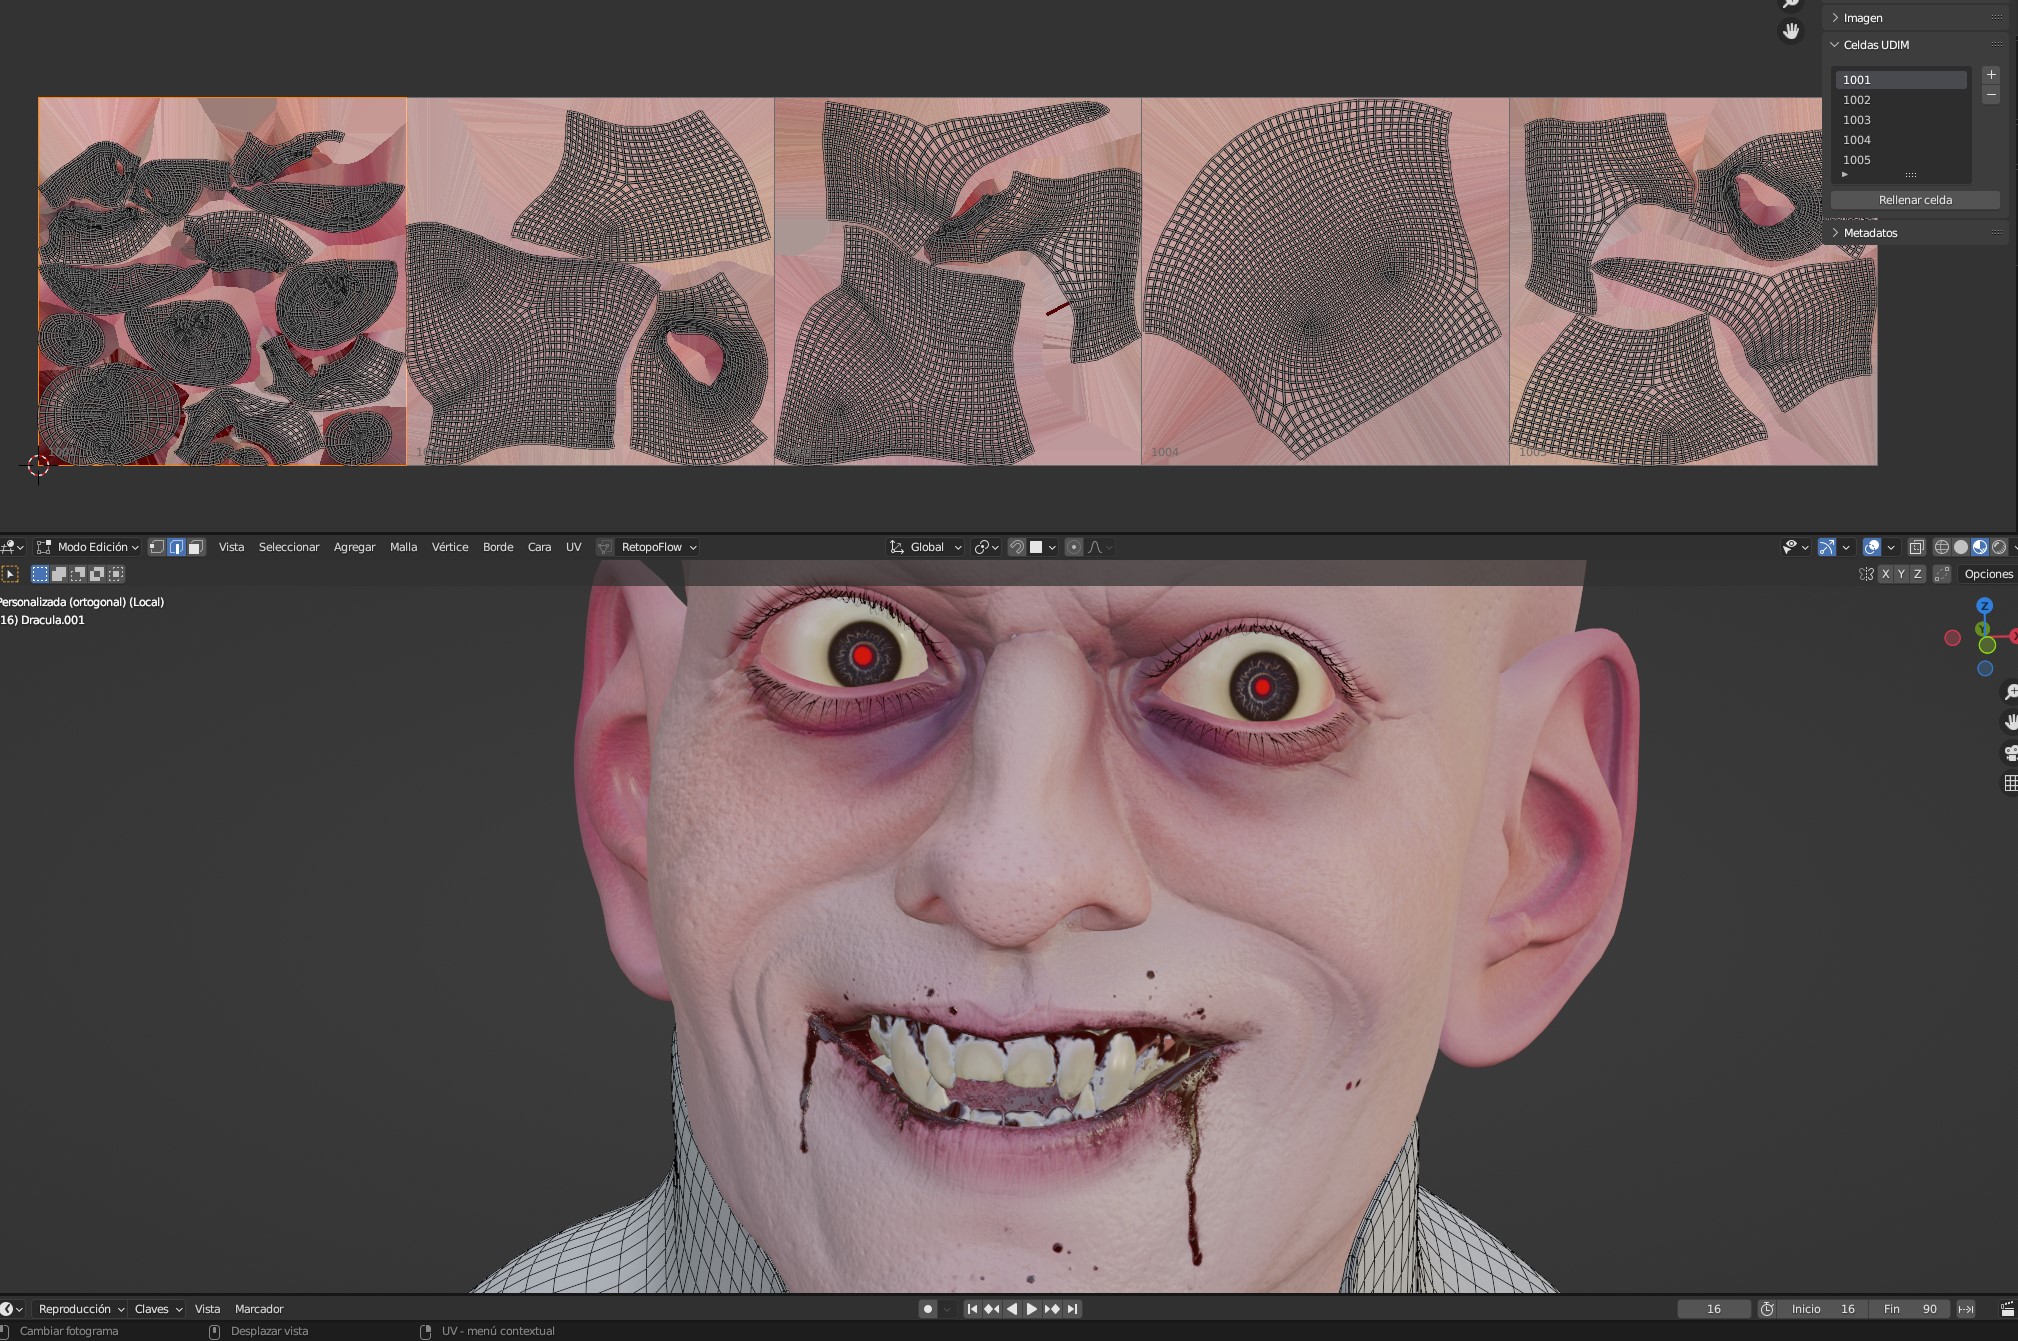Toggle viewport overlays display
Screen dimensions: 2018x1341
pos(1872,547)
